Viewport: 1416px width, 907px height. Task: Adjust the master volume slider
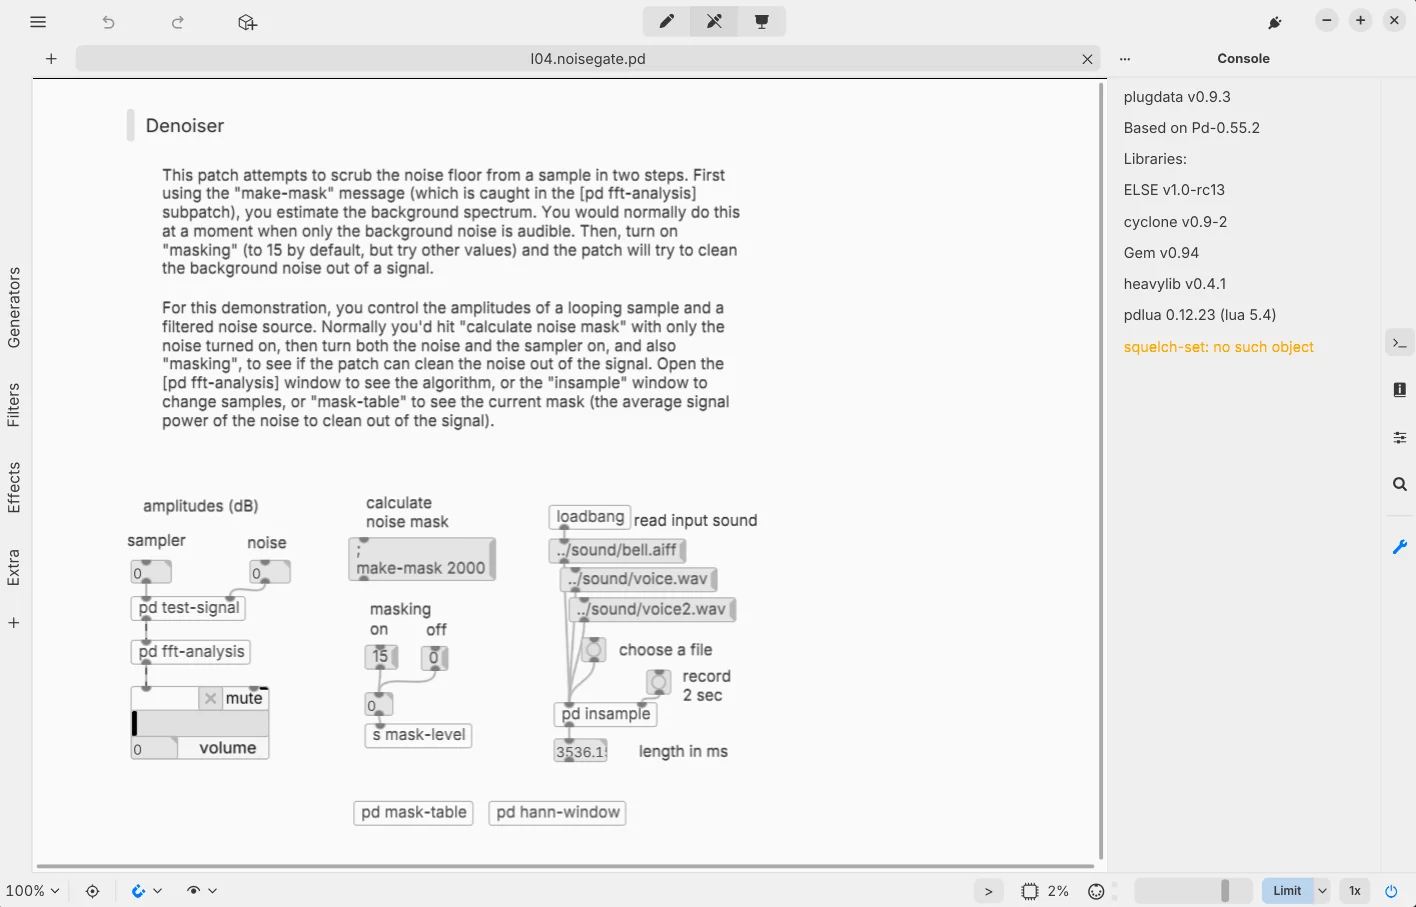click(1193, 891)
